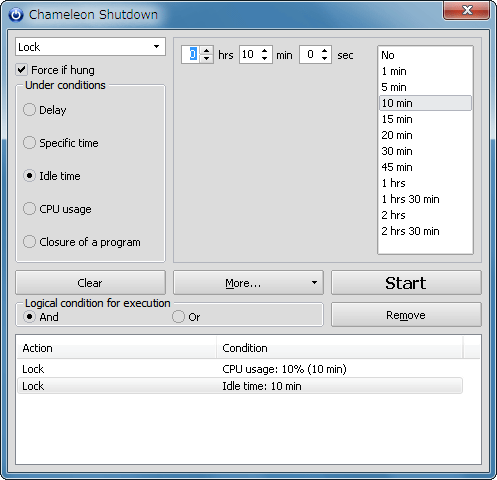Increase the hours spinner value

tap(207, 50)
